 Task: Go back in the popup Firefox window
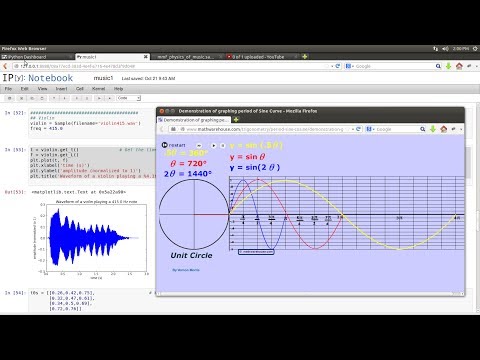[x=162, y=129]
